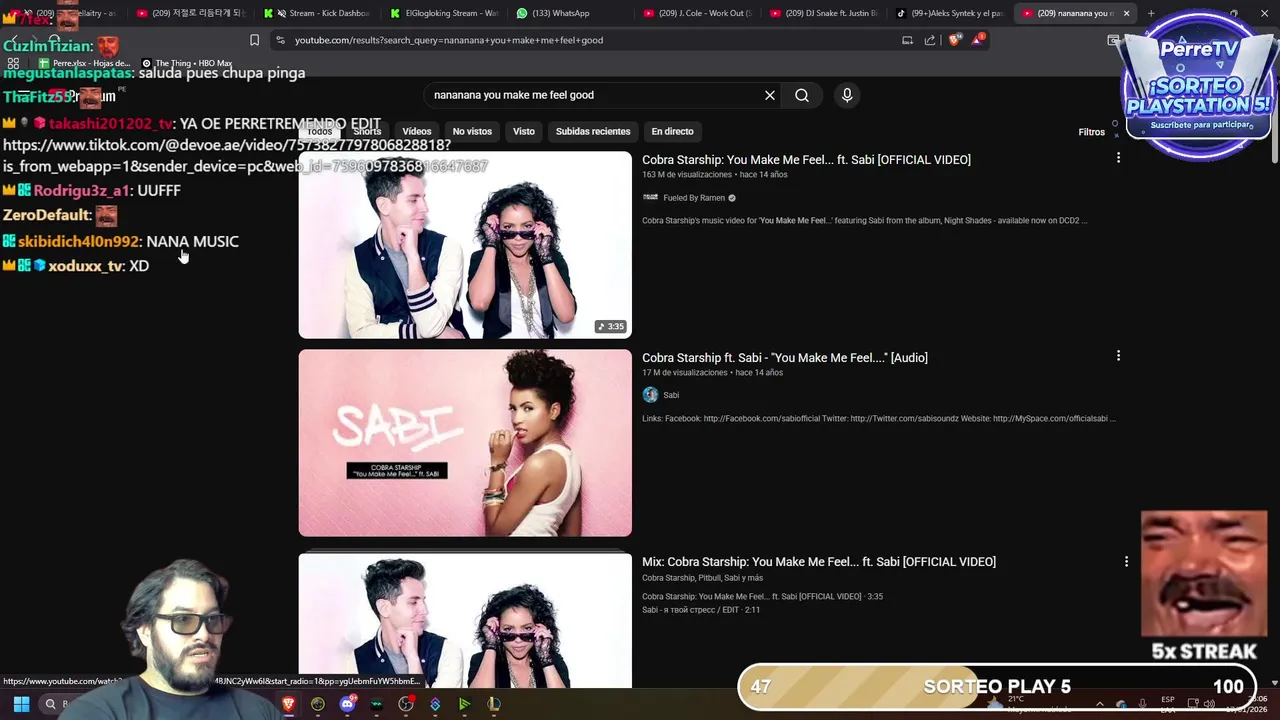Open the League of Legends taskbar icon

(494, 704)
